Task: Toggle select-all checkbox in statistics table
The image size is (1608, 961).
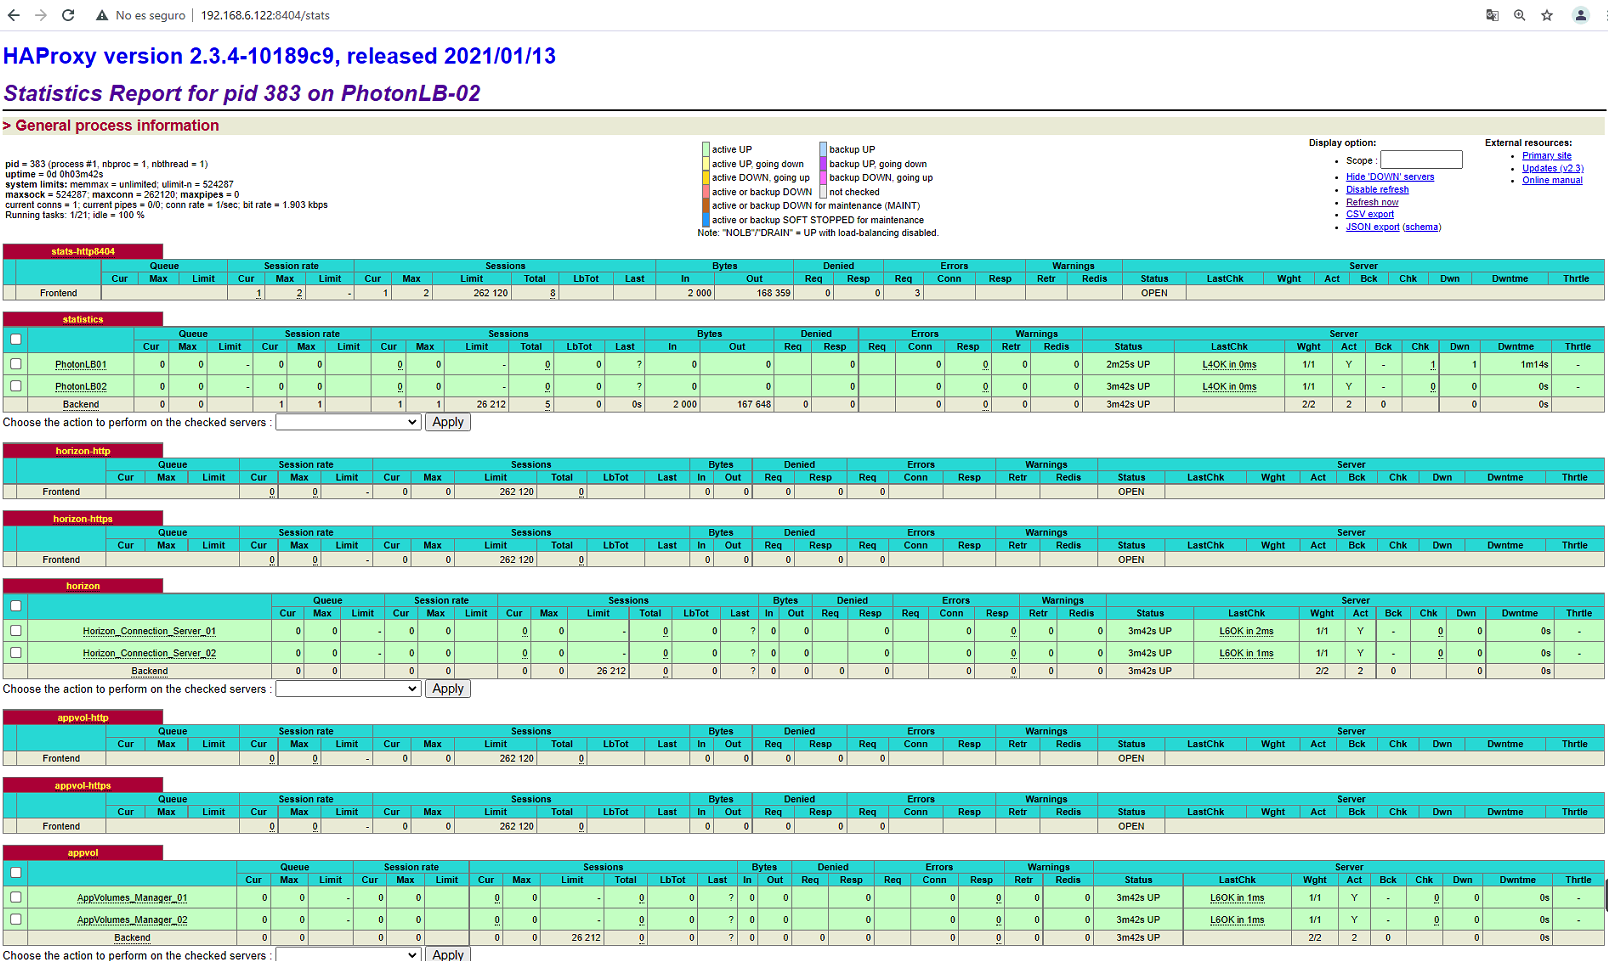Action: (x=16, y=339)
